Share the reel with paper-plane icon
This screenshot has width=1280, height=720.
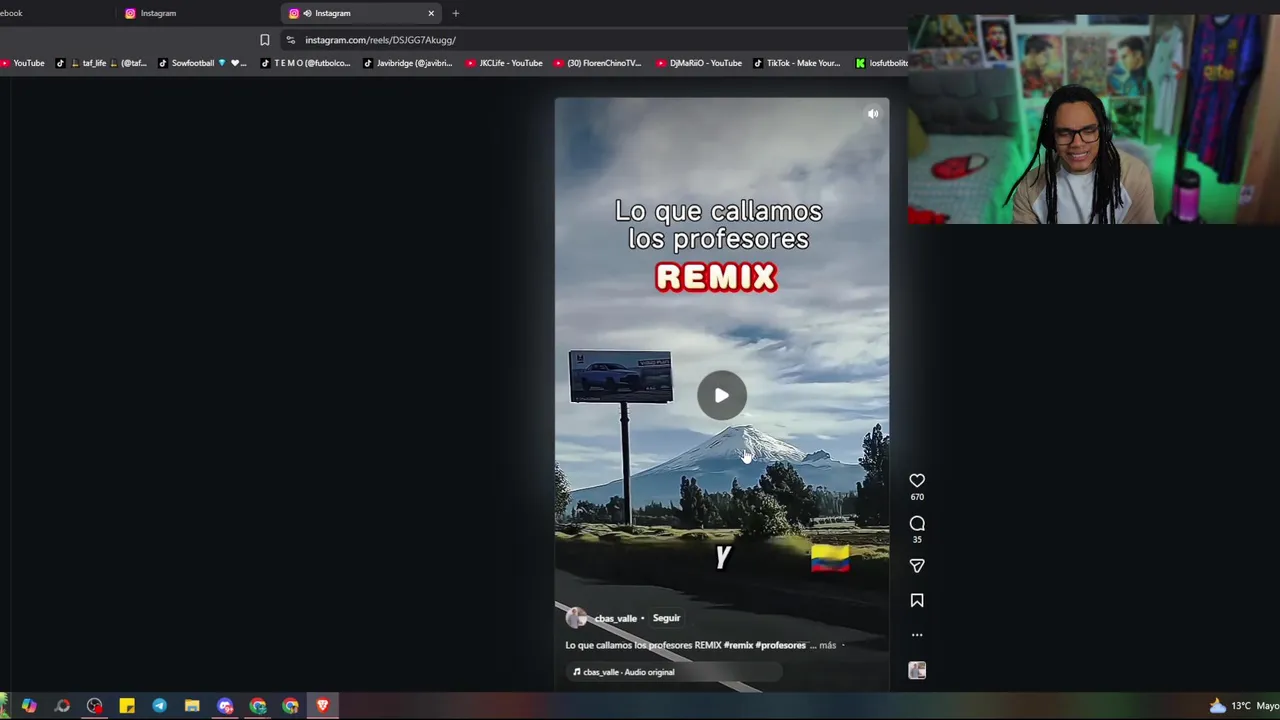tap(917, 566)
